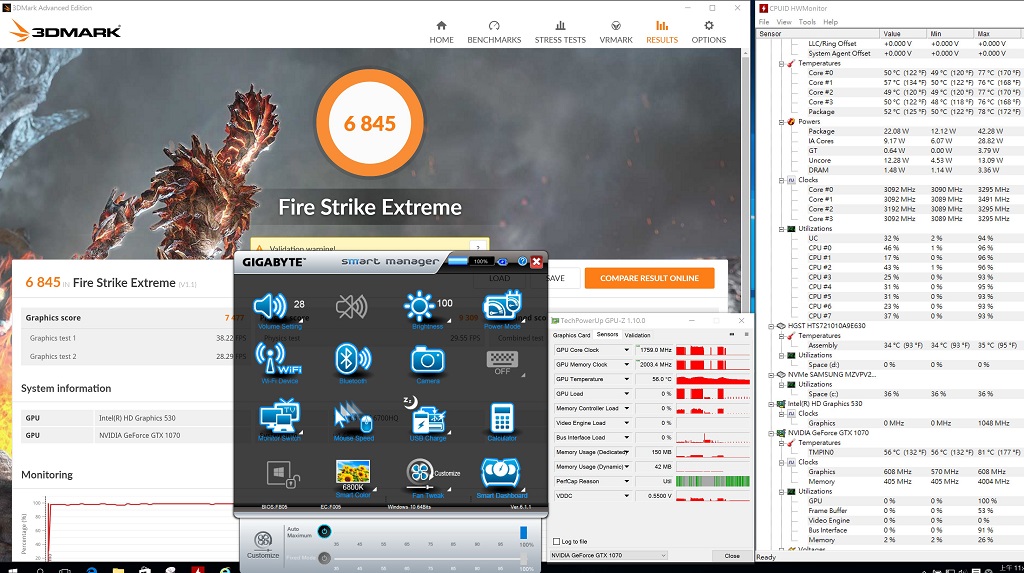
Task: Click the LOAD button in 3DMark
Action: [x=500, y=278]
